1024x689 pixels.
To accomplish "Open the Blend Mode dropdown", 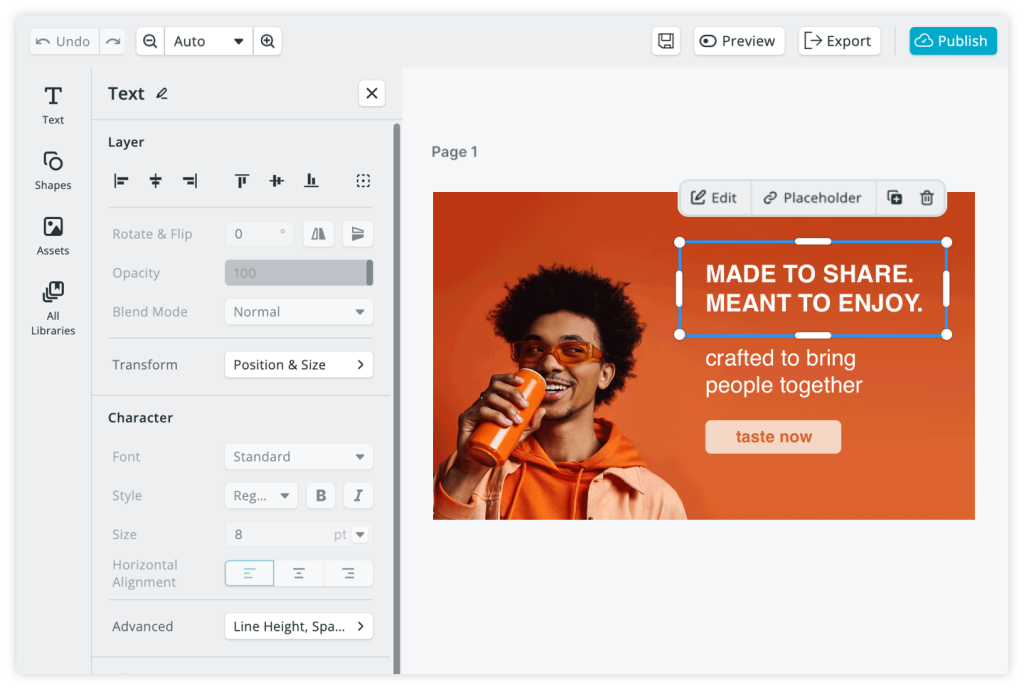I will (298, 312).
